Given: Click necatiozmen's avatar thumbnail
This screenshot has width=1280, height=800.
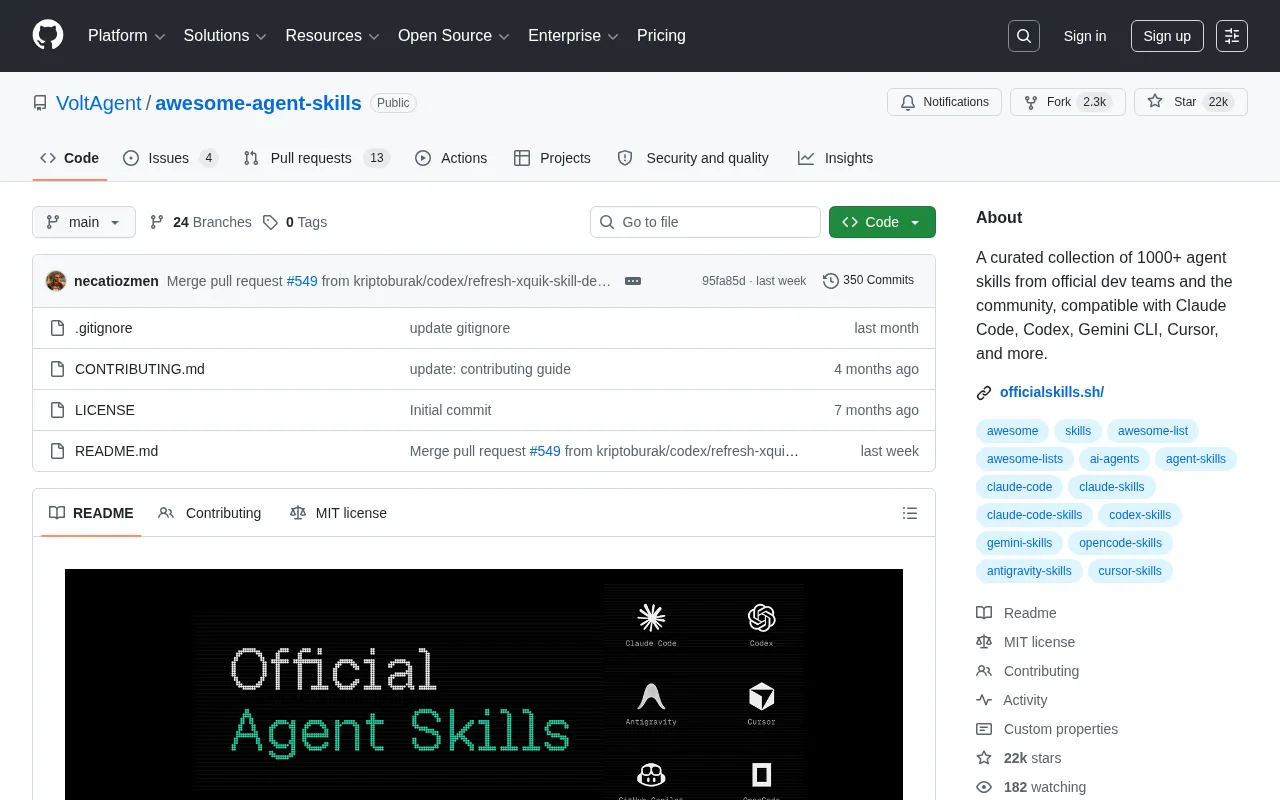Looking at the screenshot, I should click(56, 281).
